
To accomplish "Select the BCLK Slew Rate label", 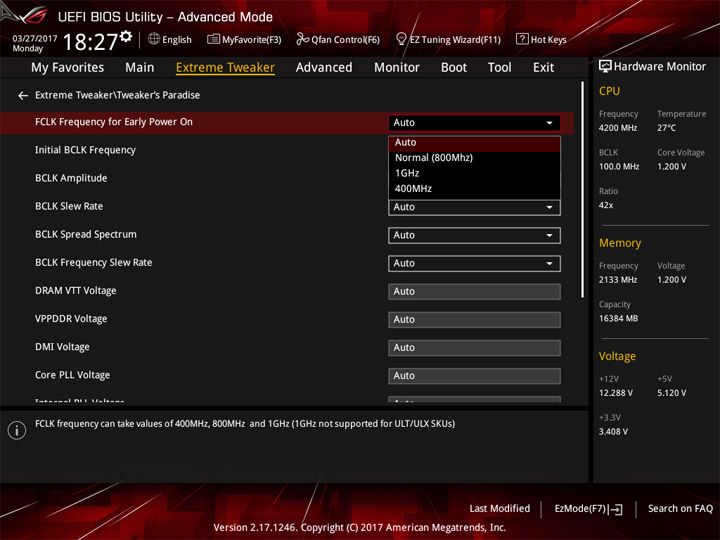I will pos(69,206).
